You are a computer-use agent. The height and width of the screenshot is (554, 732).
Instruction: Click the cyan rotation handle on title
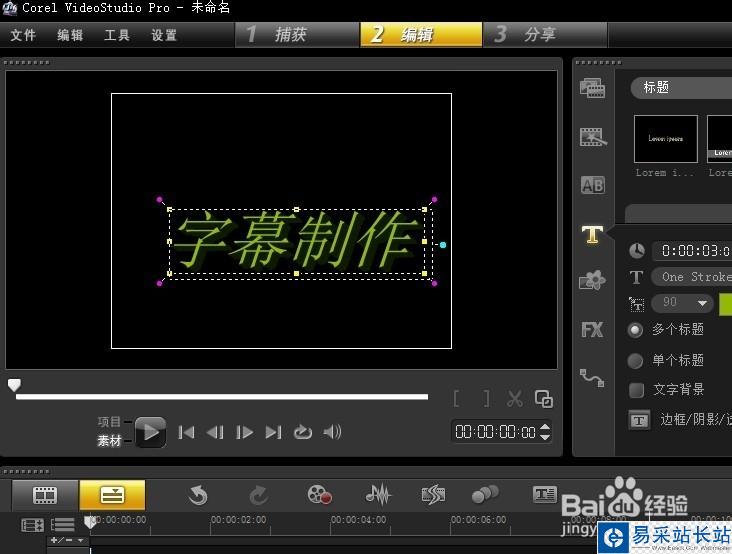[443, 245]
